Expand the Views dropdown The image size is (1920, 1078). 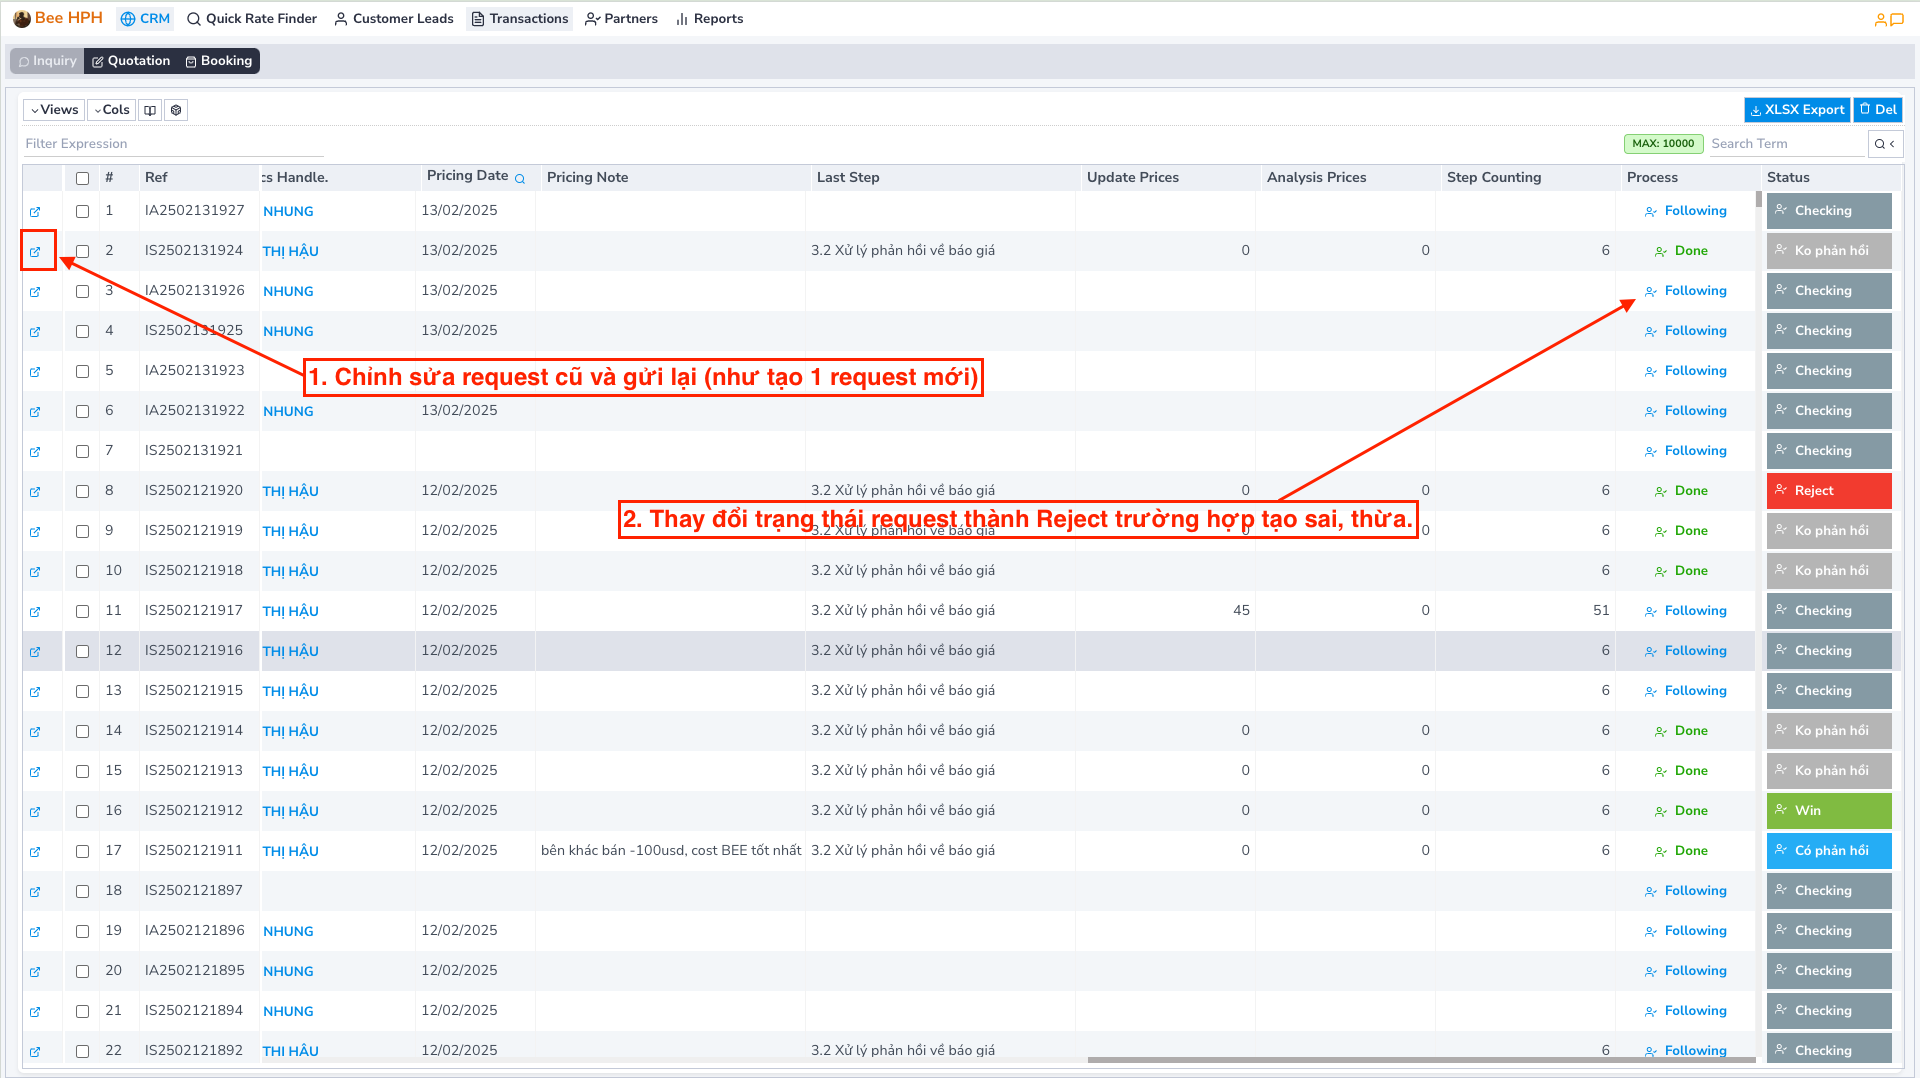coord(54,110)
